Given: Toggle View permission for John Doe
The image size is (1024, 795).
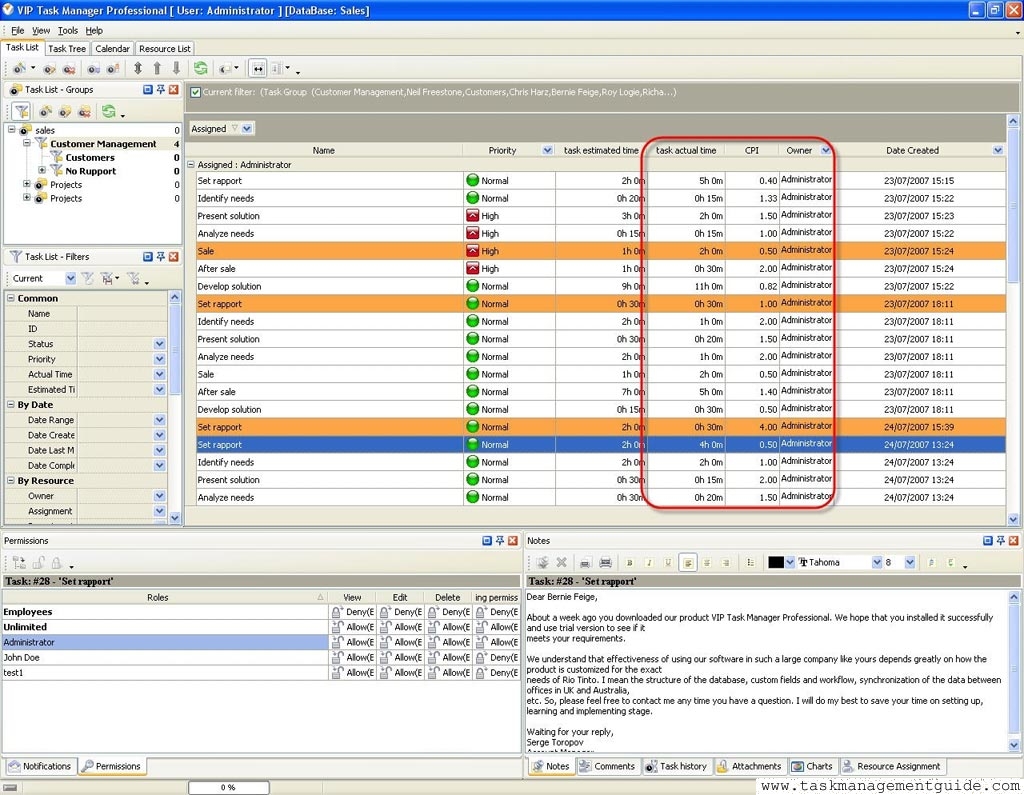Looking at the screenshot, I should click(352, 657).
